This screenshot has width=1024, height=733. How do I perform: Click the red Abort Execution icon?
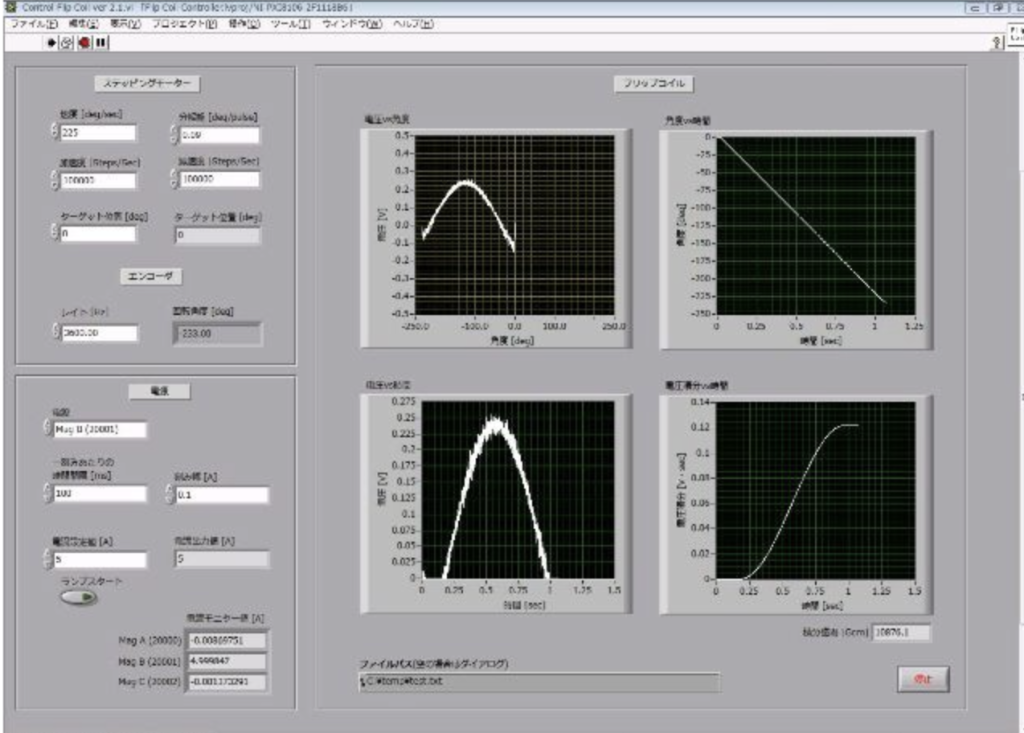pos(84,42)
